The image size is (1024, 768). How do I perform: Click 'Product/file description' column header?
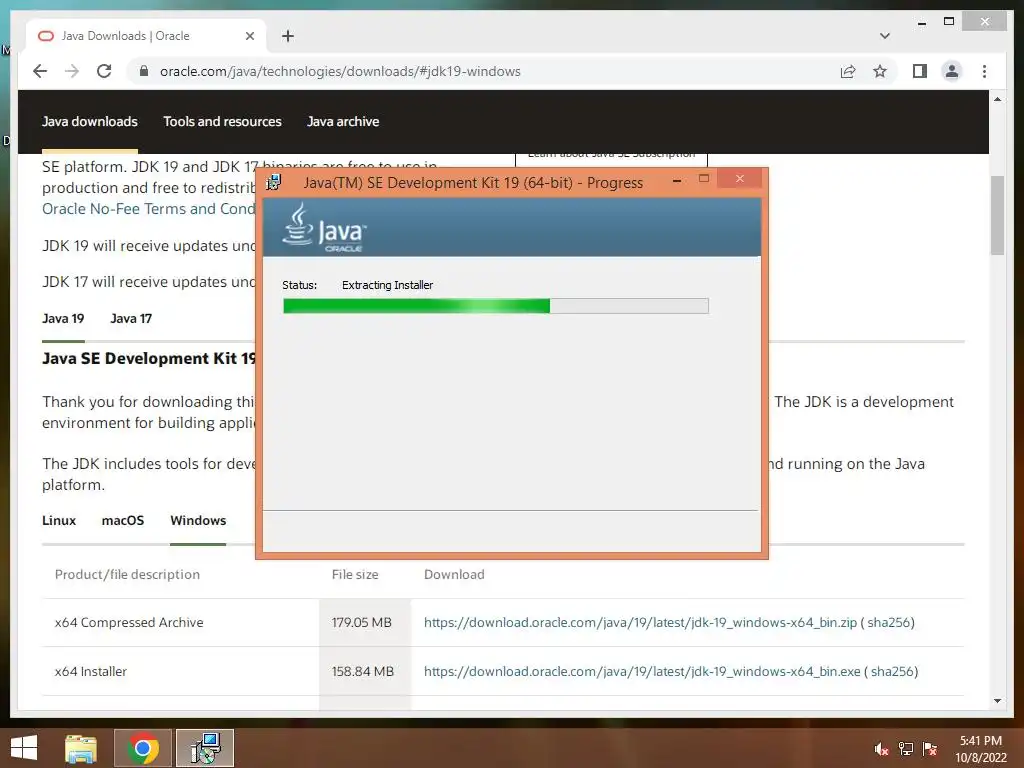click(x=127, y=575)
